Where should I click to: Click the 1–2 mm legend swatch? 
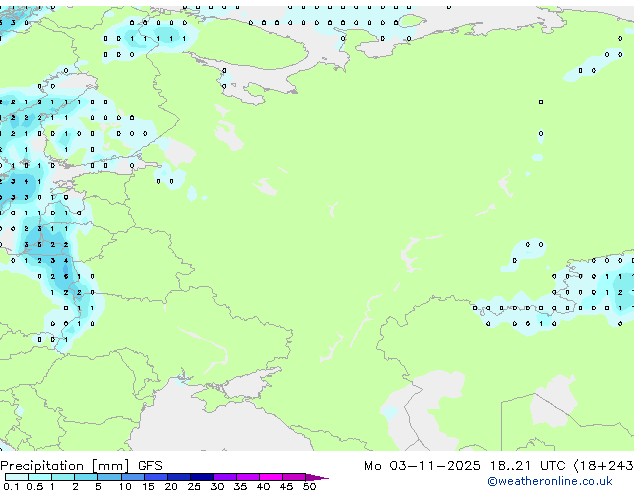click(x=63, y=477)
